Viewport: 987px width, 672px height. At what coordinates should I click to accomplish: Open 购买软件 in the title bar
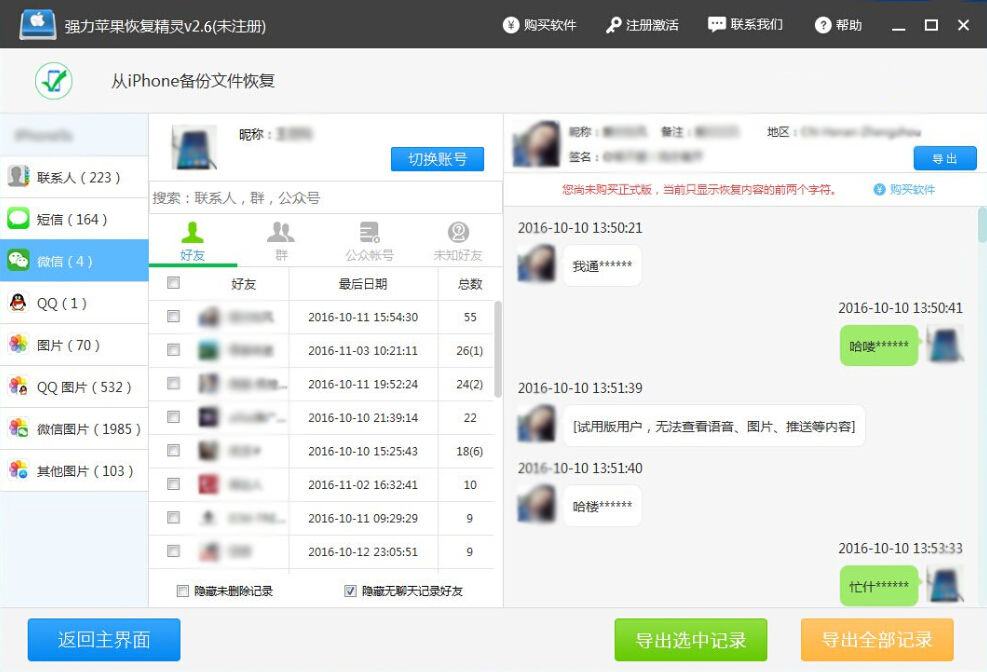(539, 25)
